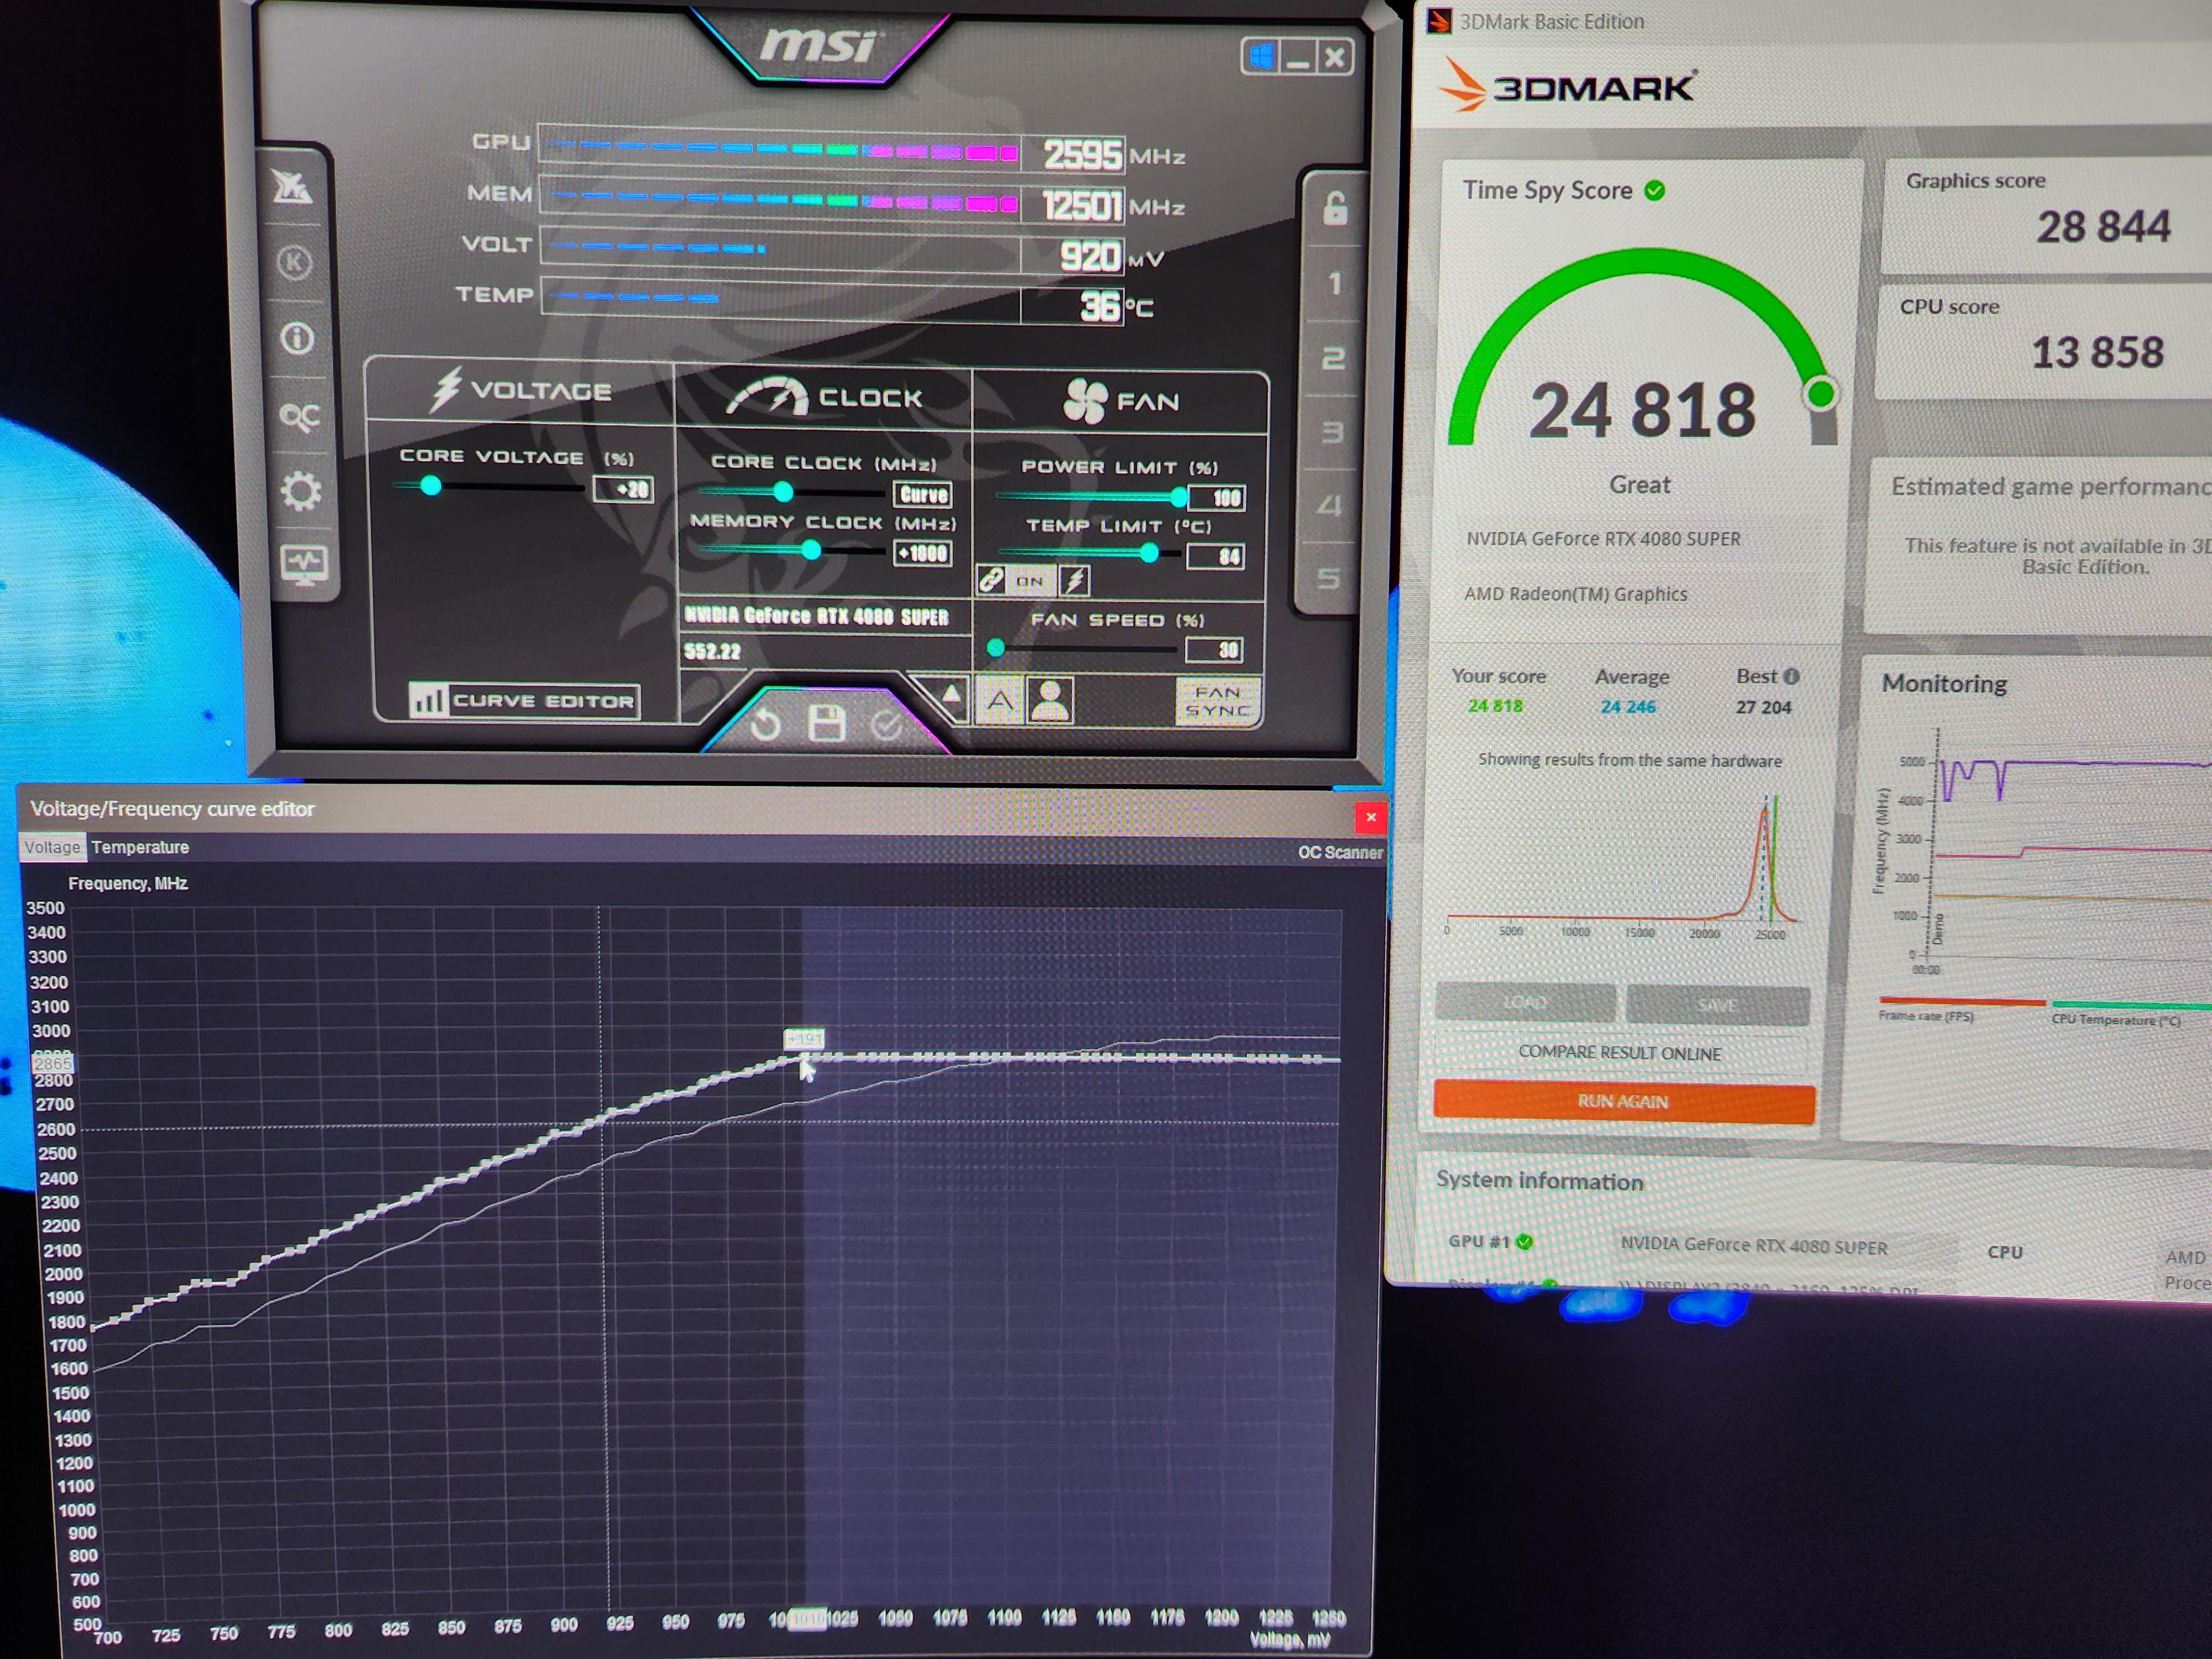Image resolution: width=2212 pixels, height=1659 pixels.
Task: Switch to the Temperature tab
Action: click(140, 847)
